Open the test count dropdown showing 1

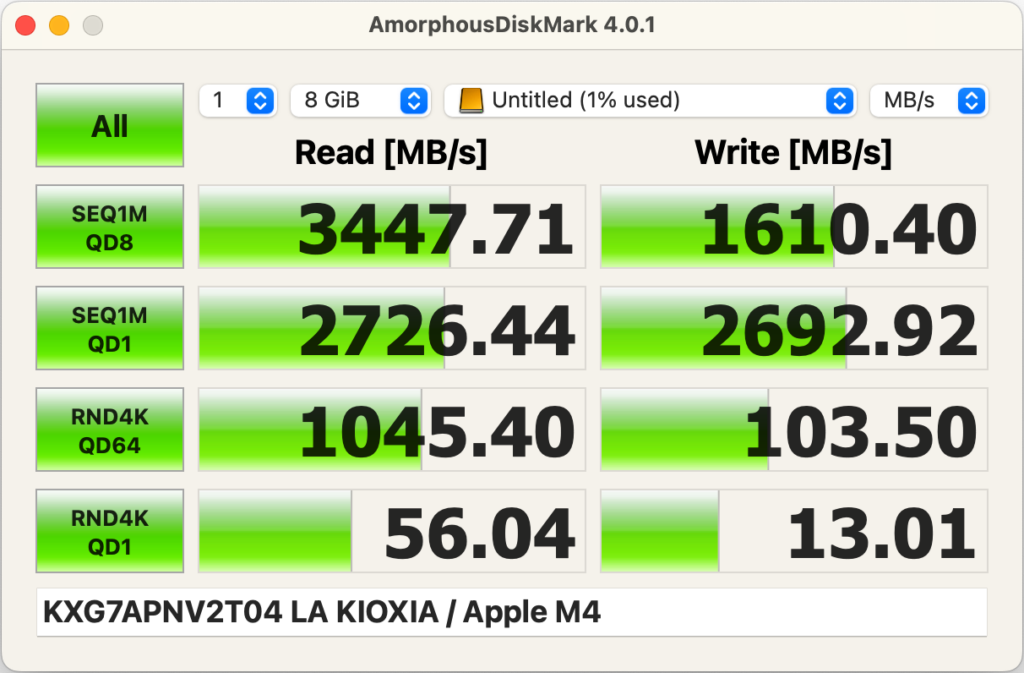point(238,100)
